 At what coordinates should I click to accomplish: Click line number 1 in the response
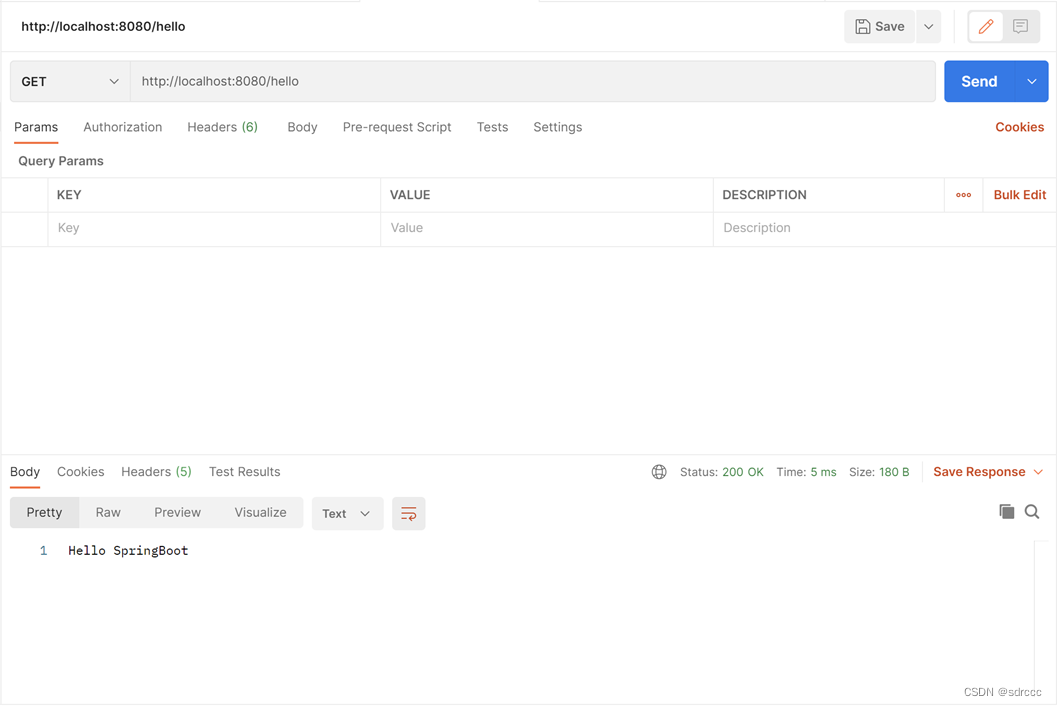44,551
